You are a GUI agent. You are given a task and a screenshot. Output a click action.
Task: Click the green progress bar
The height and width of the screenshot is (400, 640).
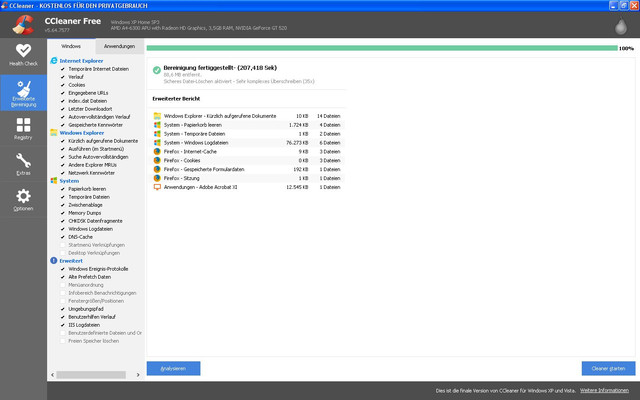click(382, 48)
